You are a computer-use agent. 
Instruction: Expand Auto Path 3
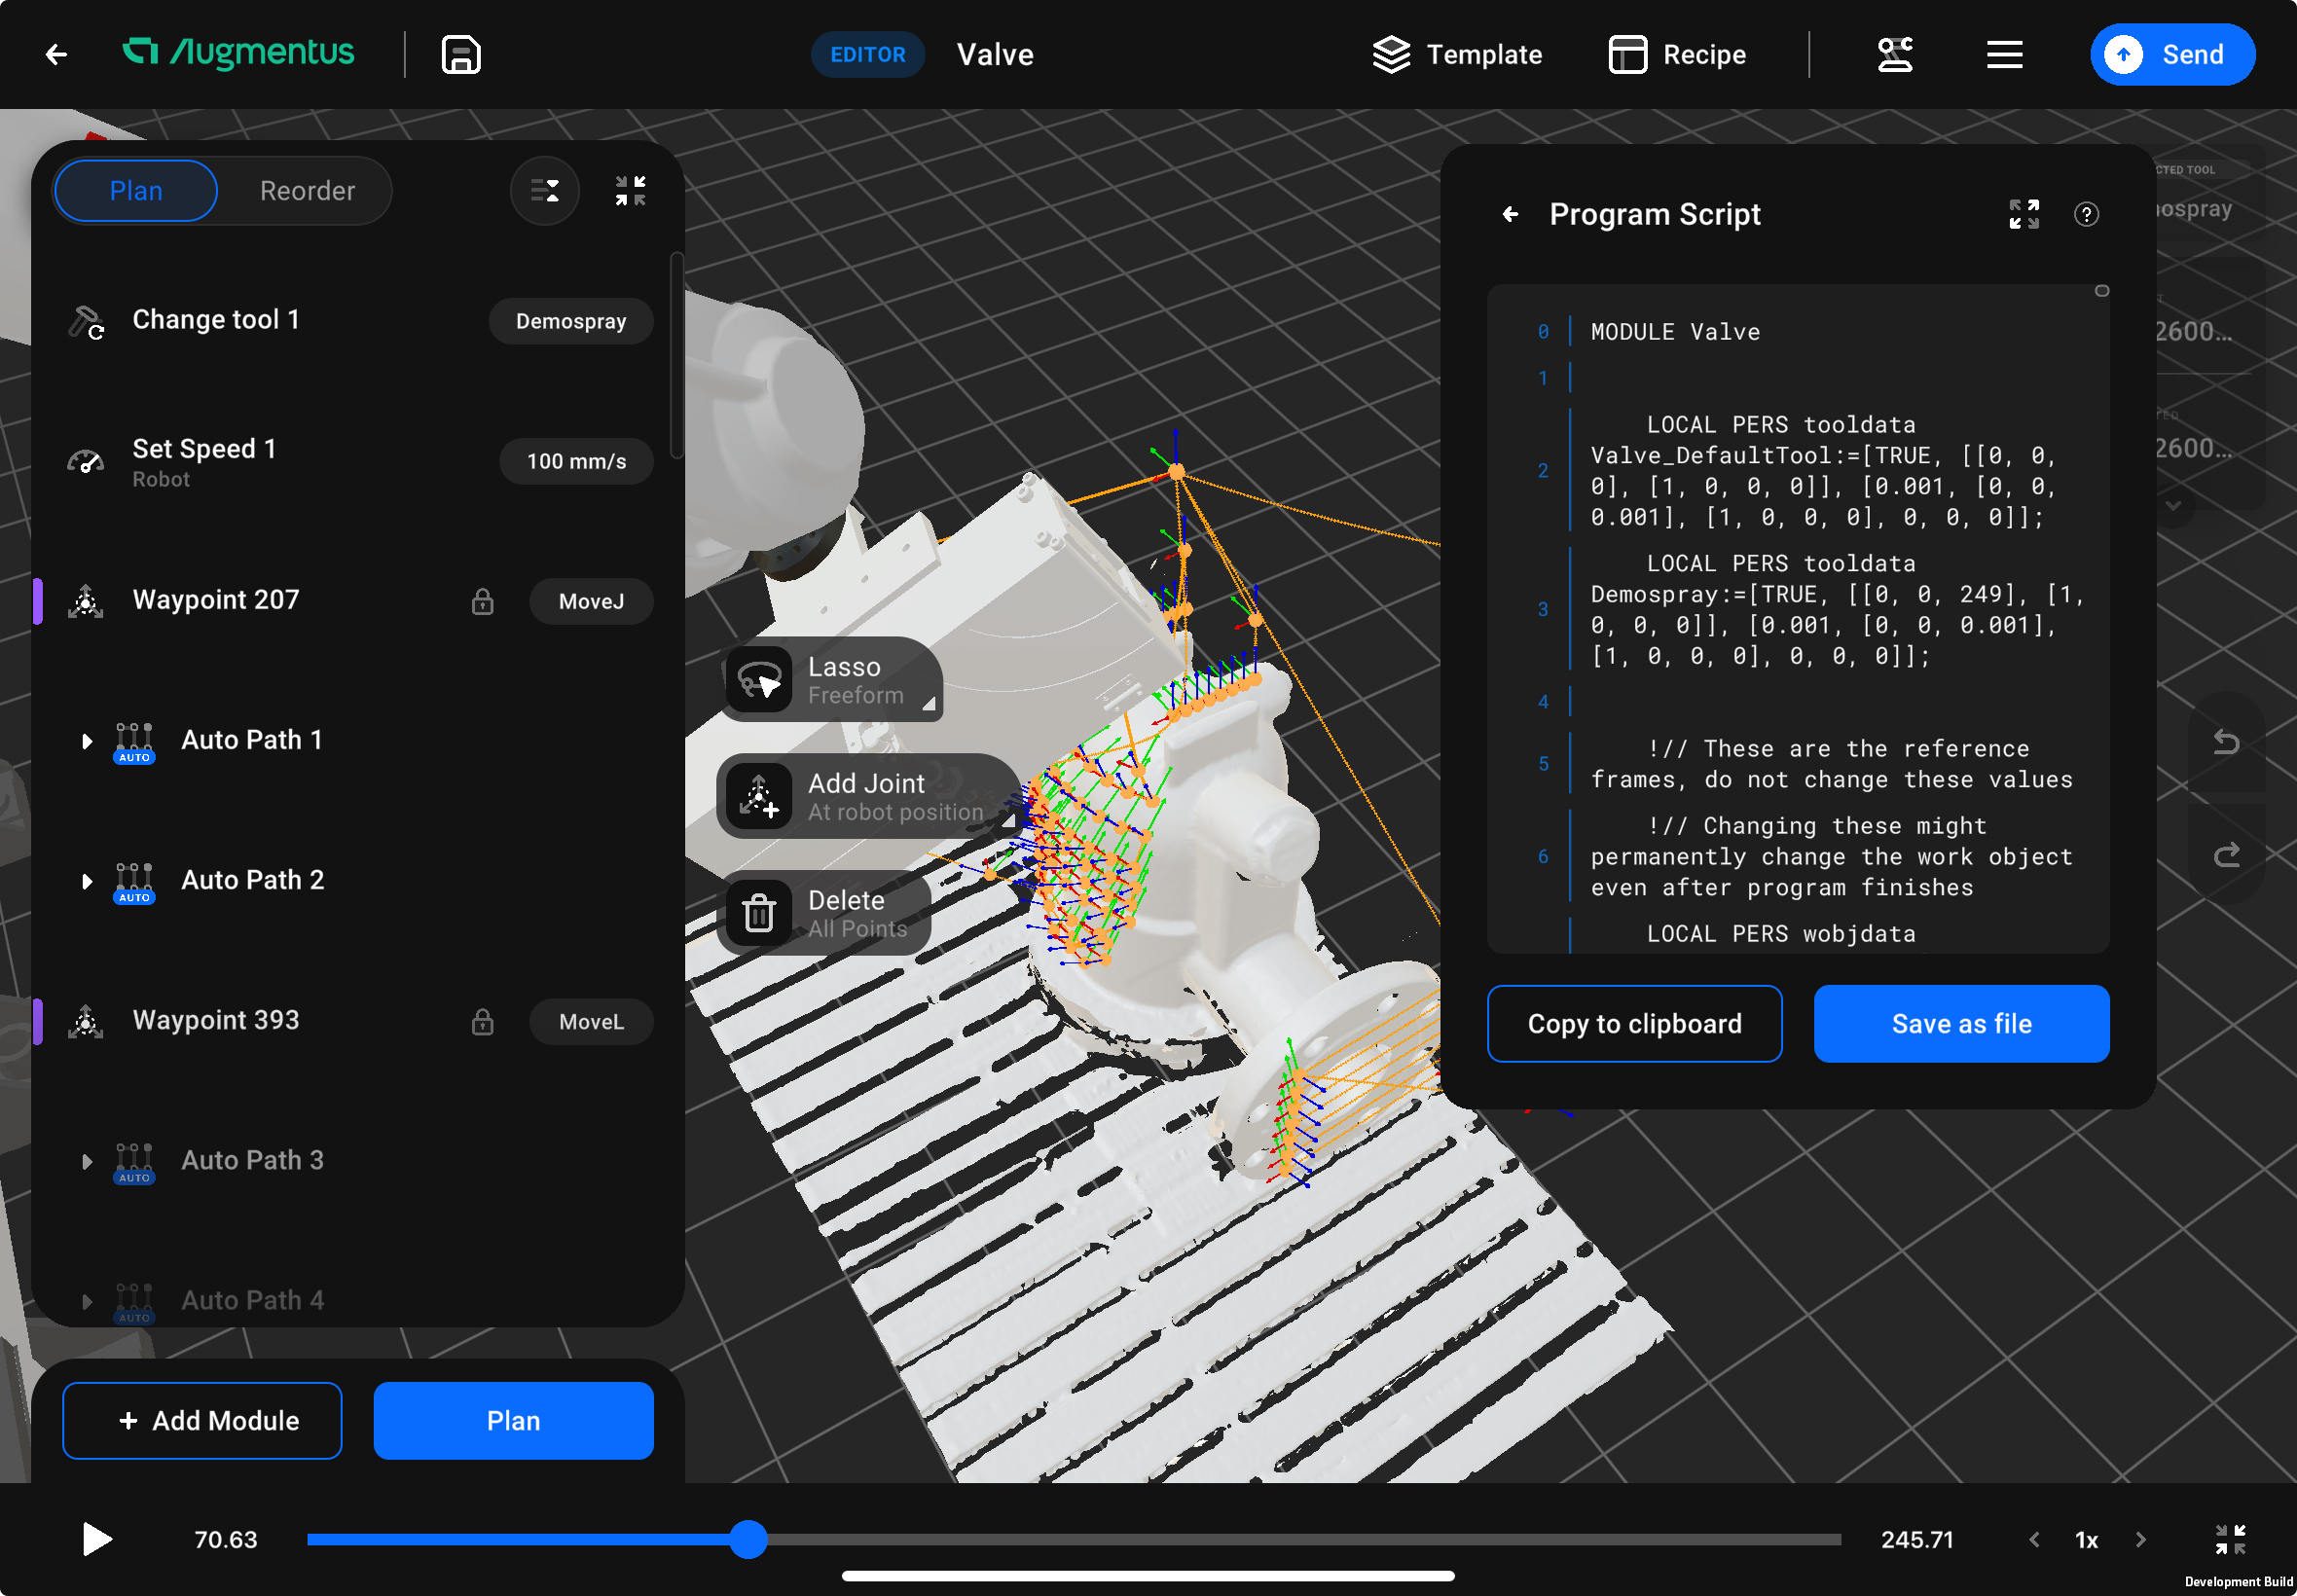click(87, 1161)
